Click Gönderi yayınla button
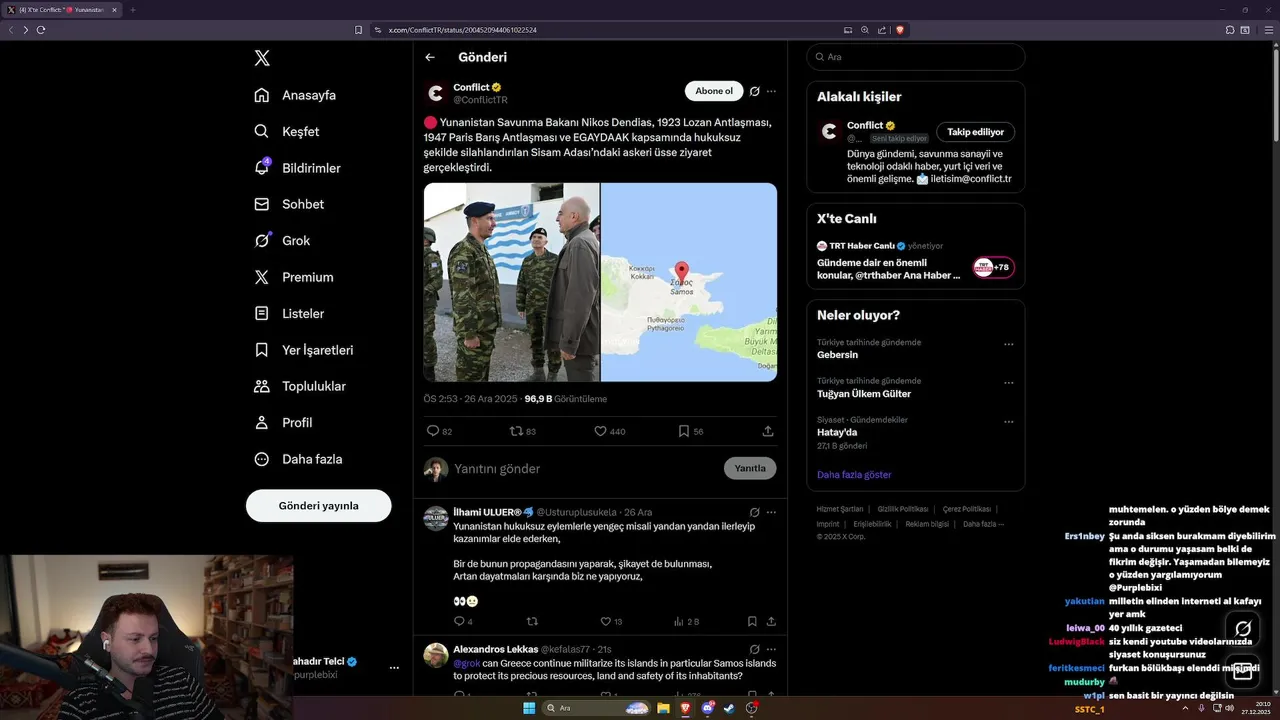This screenshot has height=720, width=1280. coord(318,506)
